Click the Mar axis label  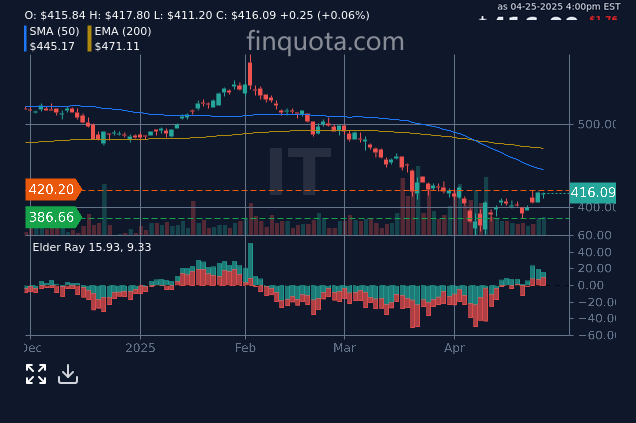coord(344,348)
